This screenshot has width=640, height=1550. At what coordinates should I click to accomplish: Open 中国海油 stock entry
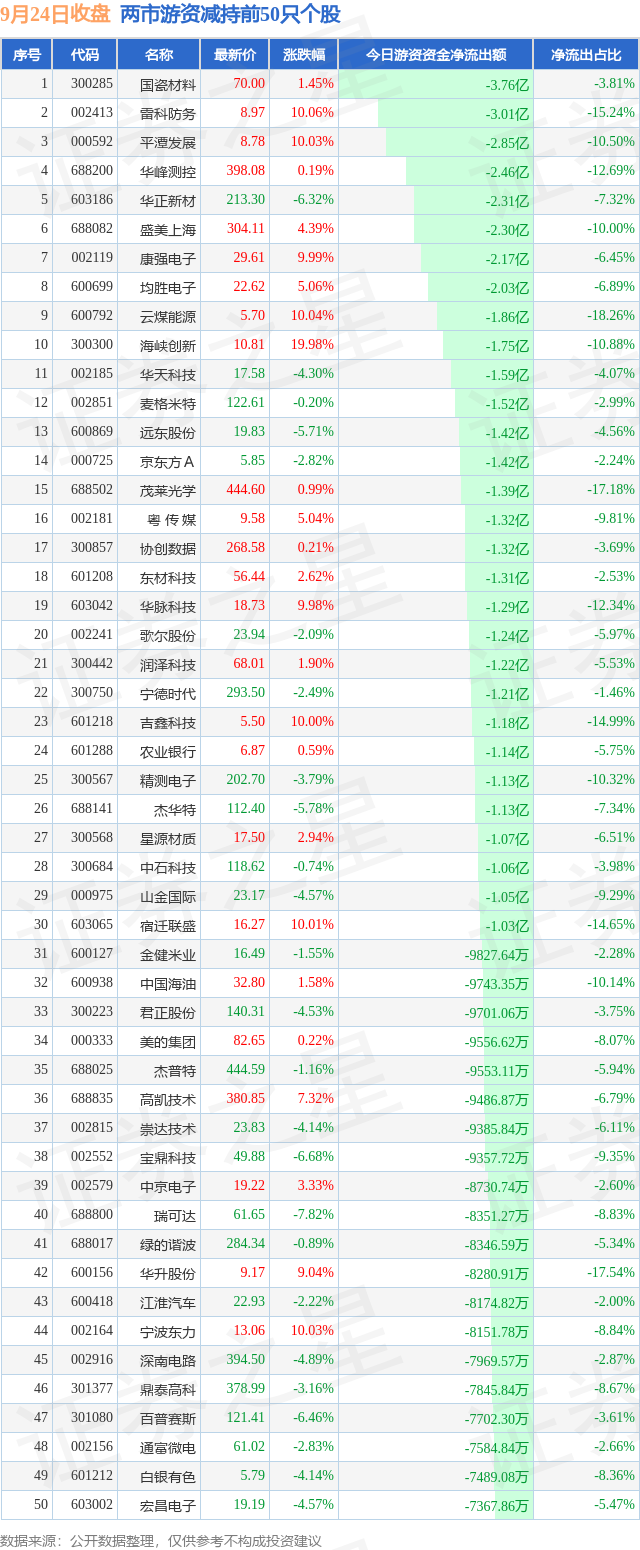click(168, 983)
